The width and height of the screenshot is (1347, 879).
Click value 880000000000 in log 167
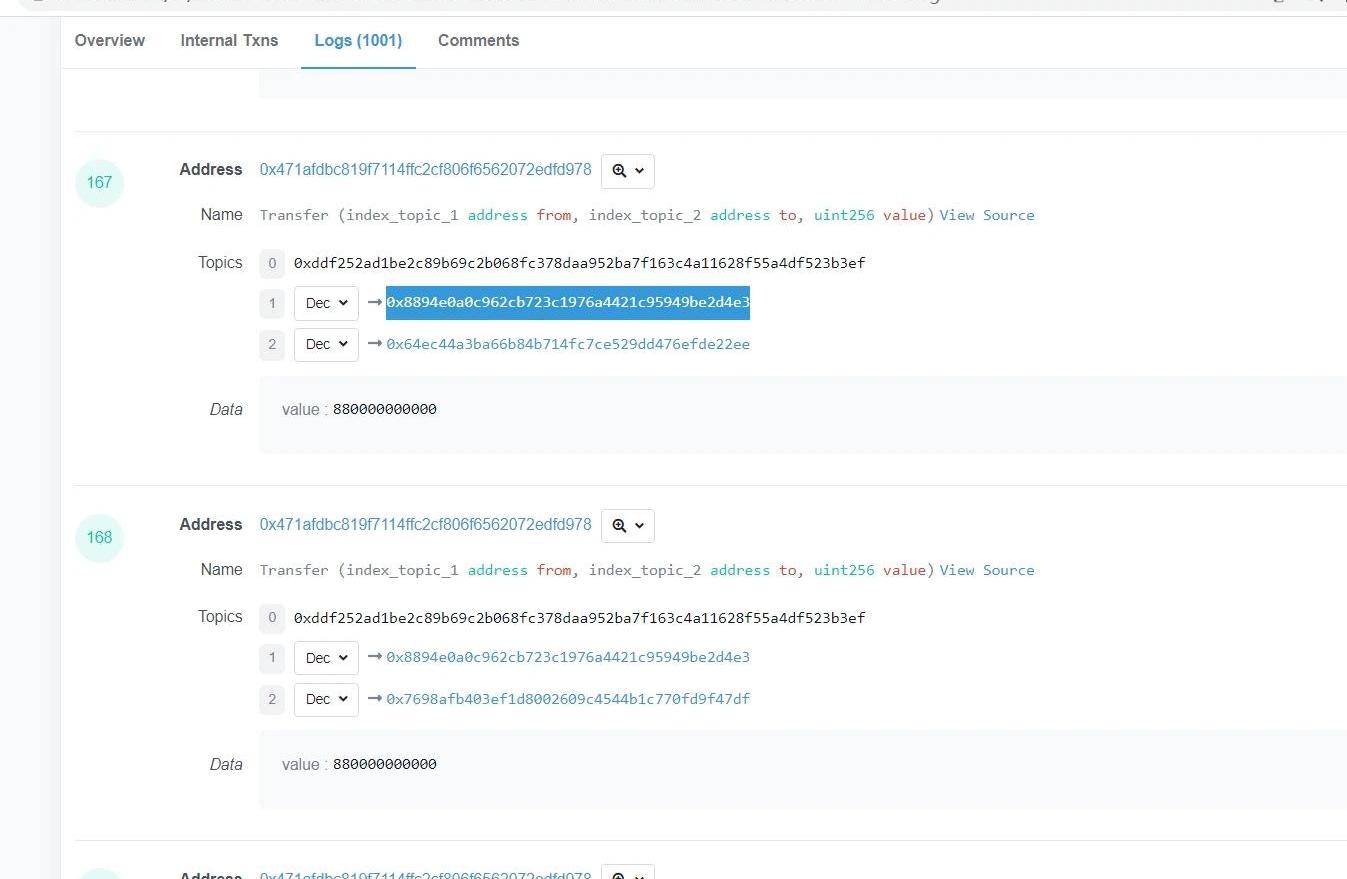384,409
